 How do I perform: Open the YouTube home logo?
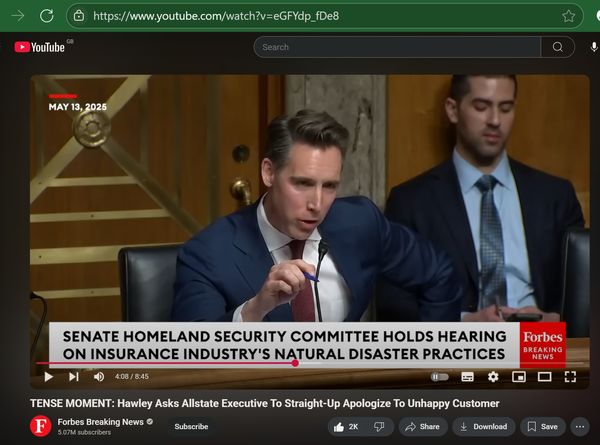pyautogui.click(x=40, y=47)
